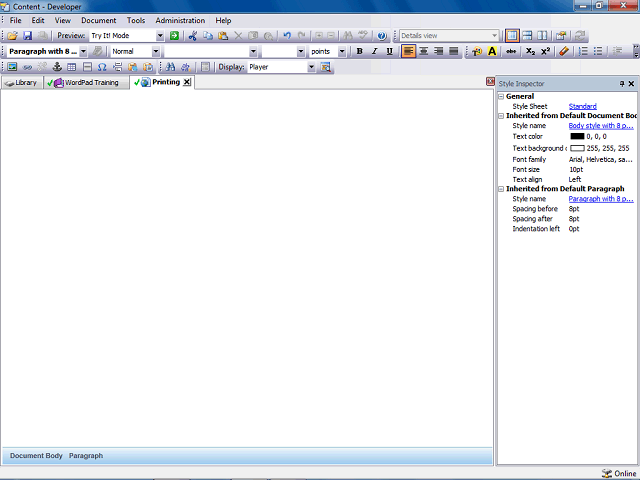
Task: Open the Administration menu
Action: coord(180,20)
